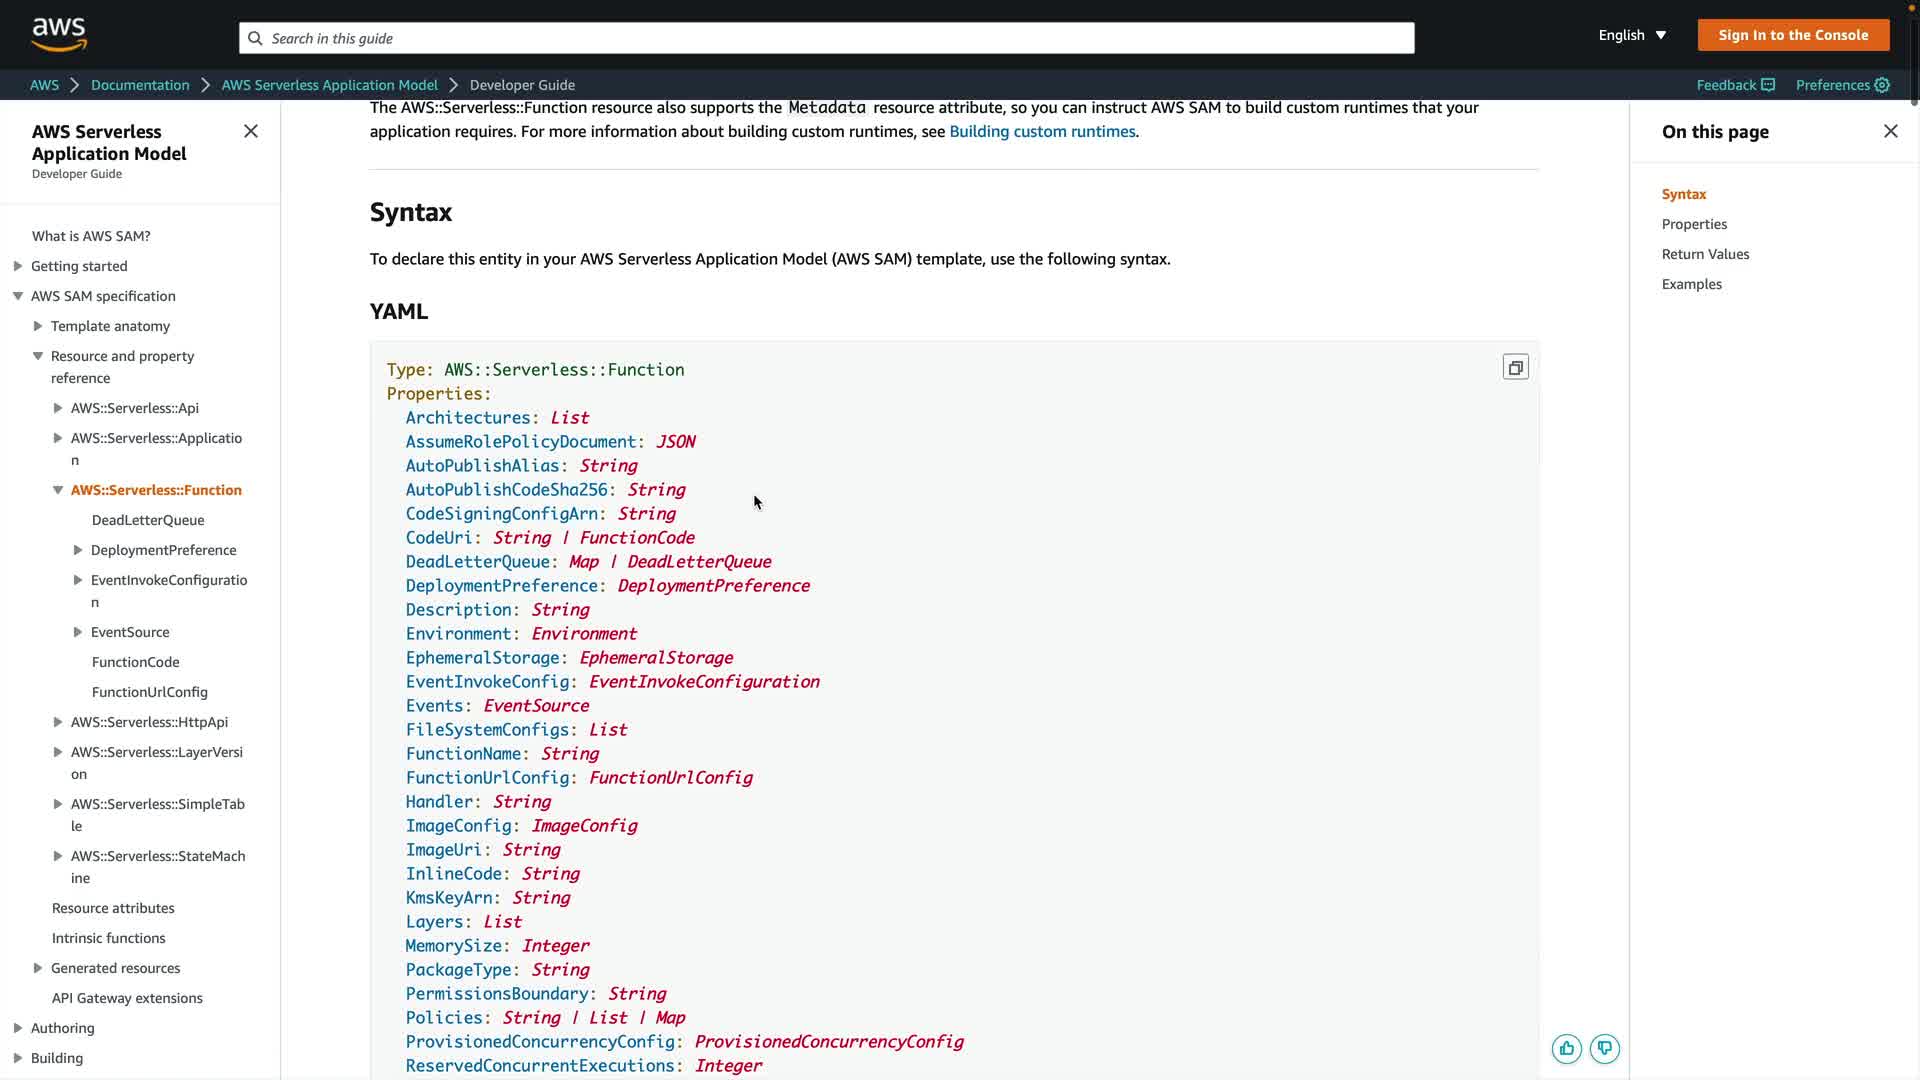Jump to Properties section
1920x1080 pixels.
[x=1694, y=224]
